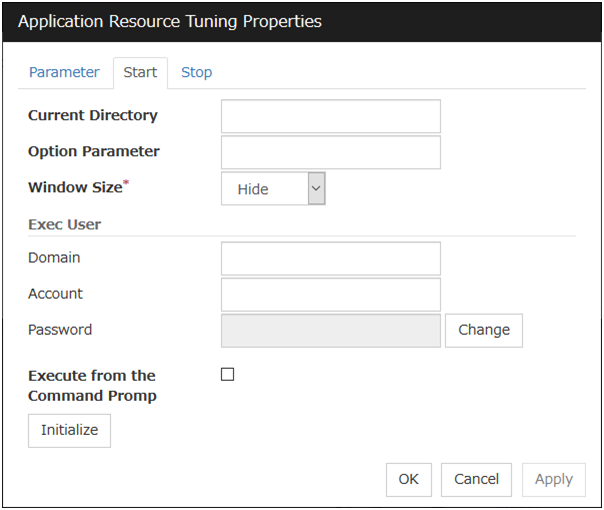The height and width of the screenshot is (510, 604).
Task: Click the Execute from the Command Promp label
Action: 92,385
